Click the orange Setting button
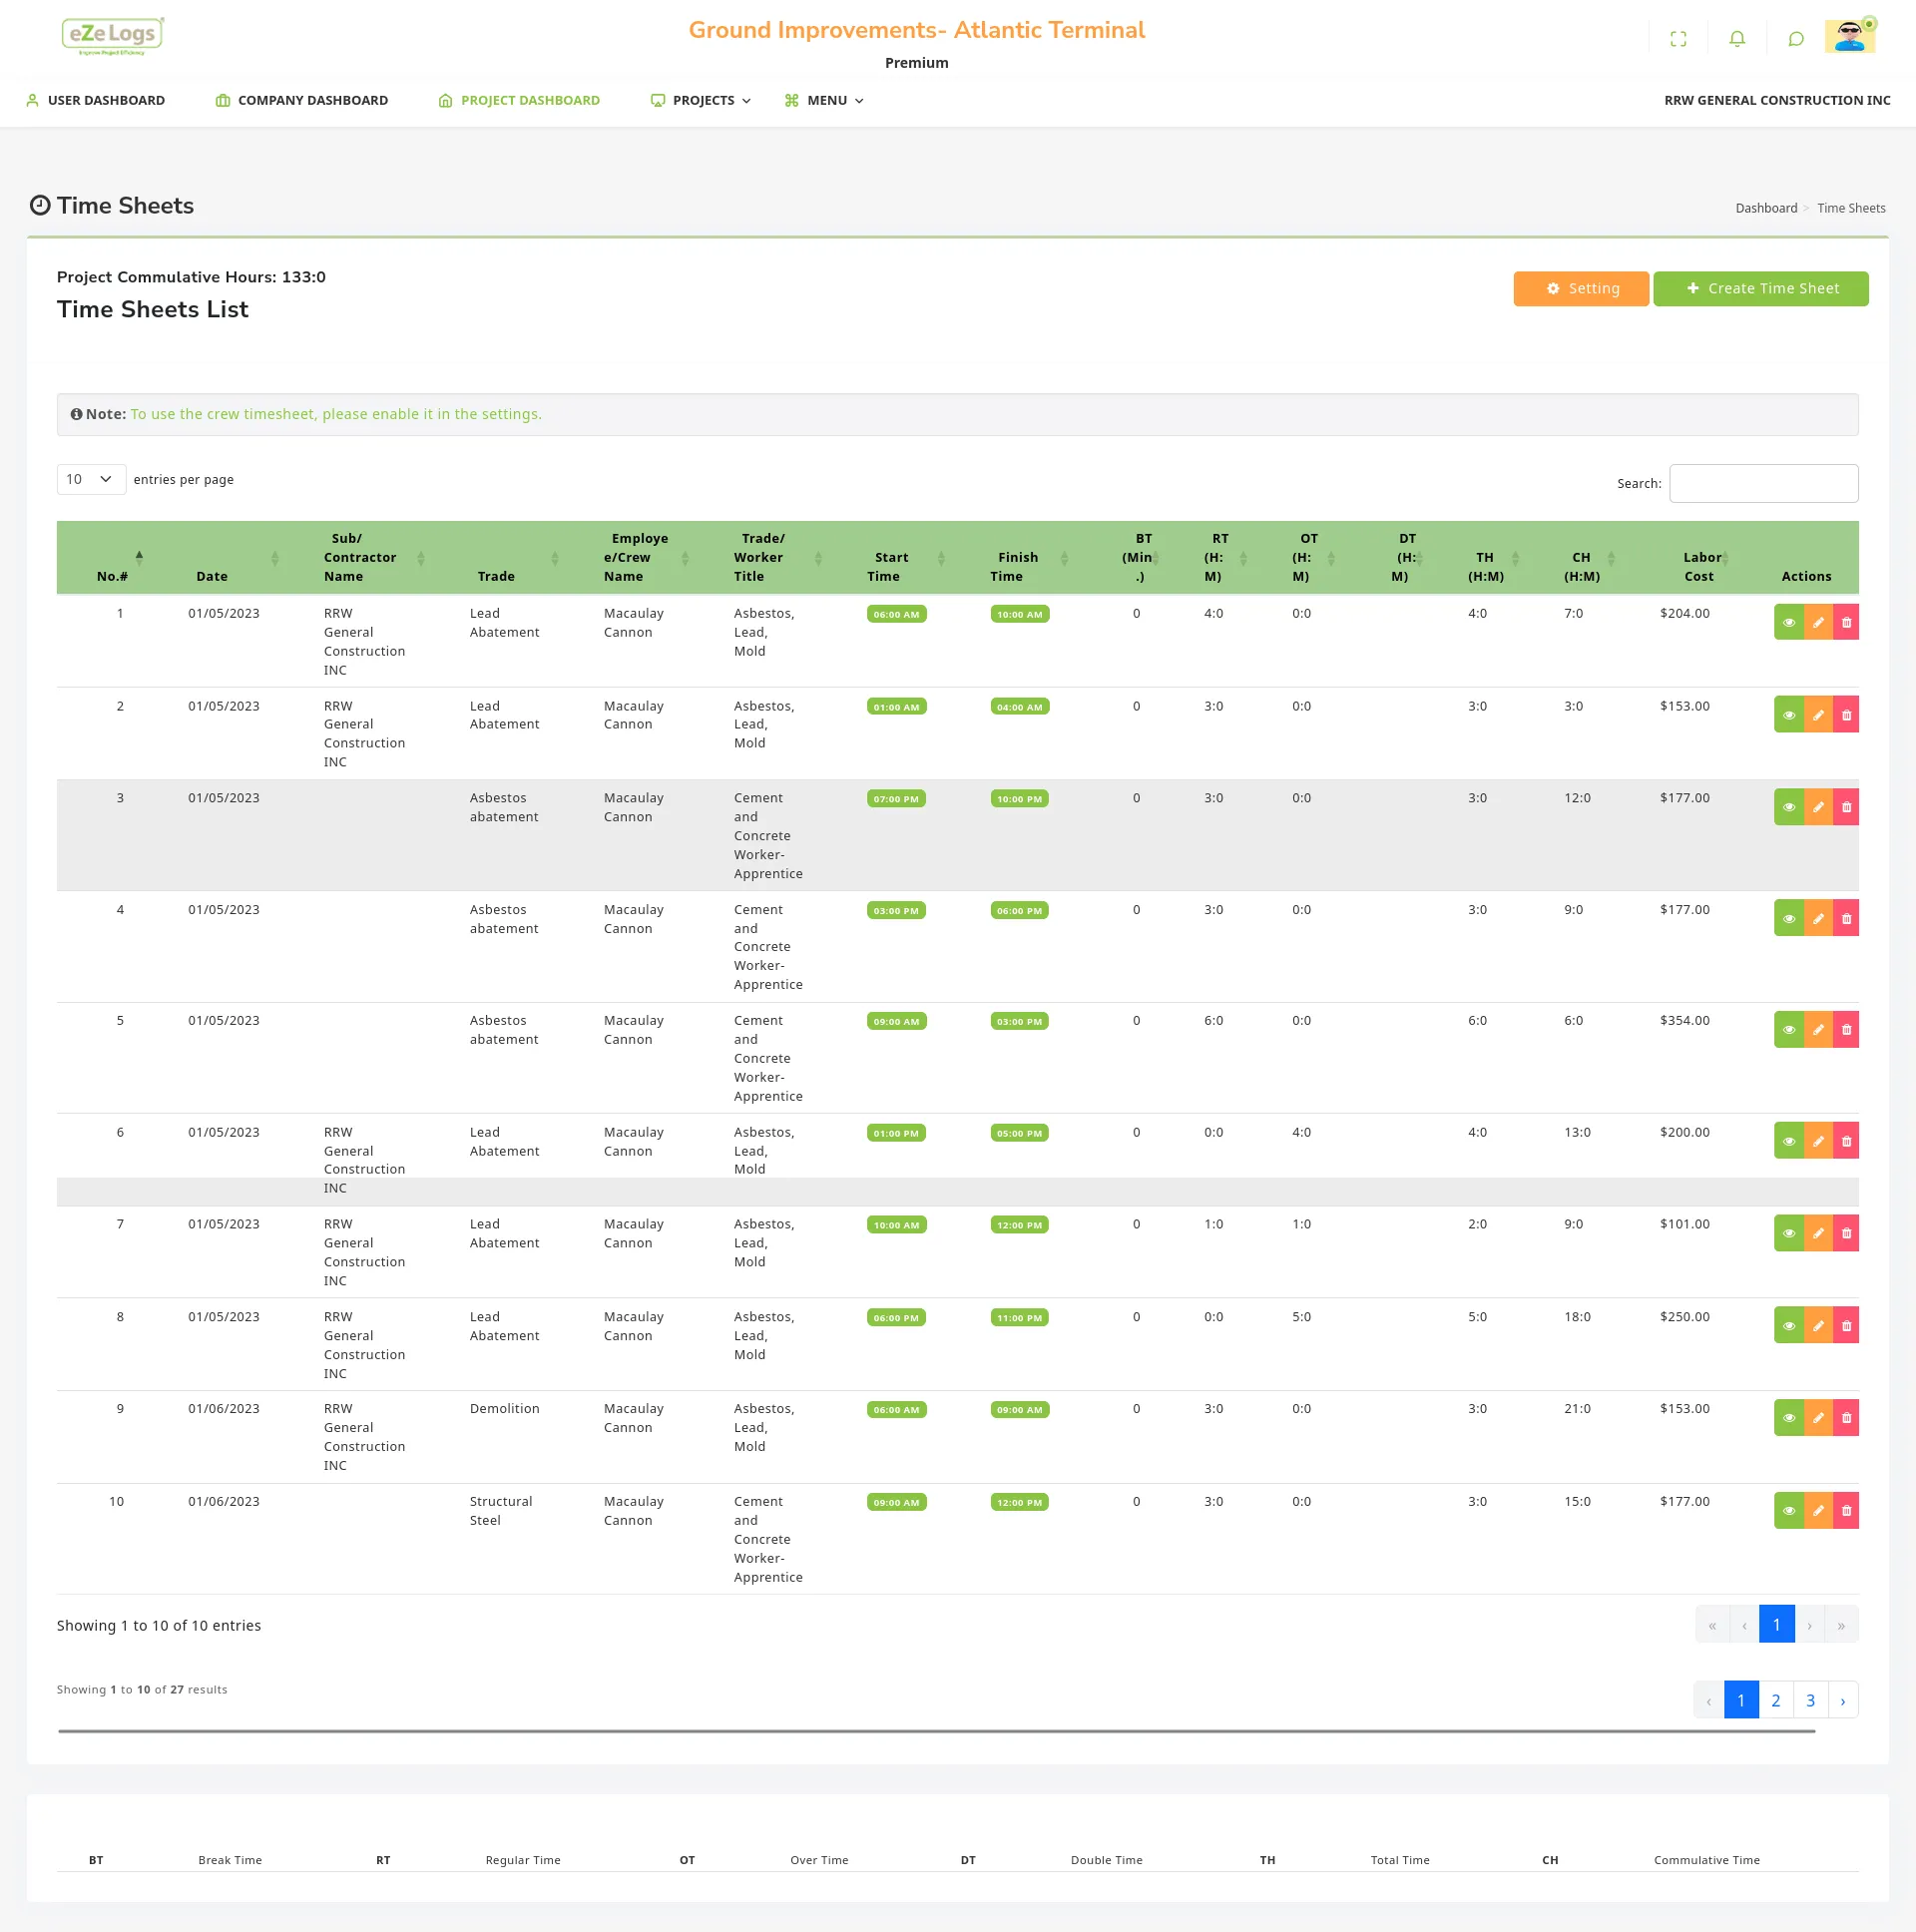This screenshot has height=1932, width=1916. 1580,288
